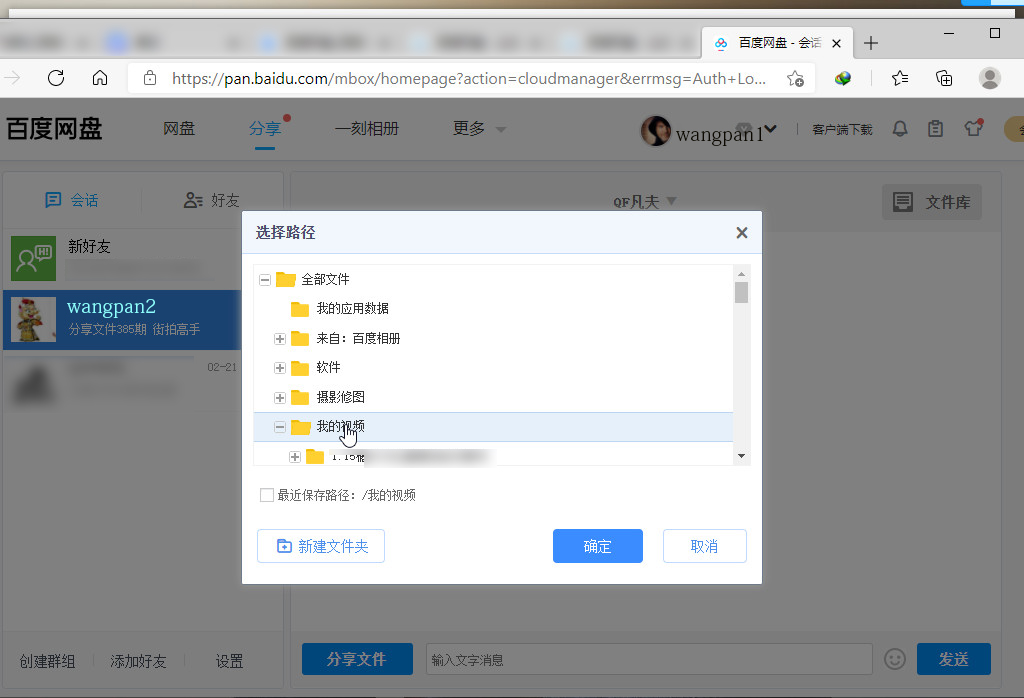Expand the 软件 folder in the tree

(x=280, y=367)
